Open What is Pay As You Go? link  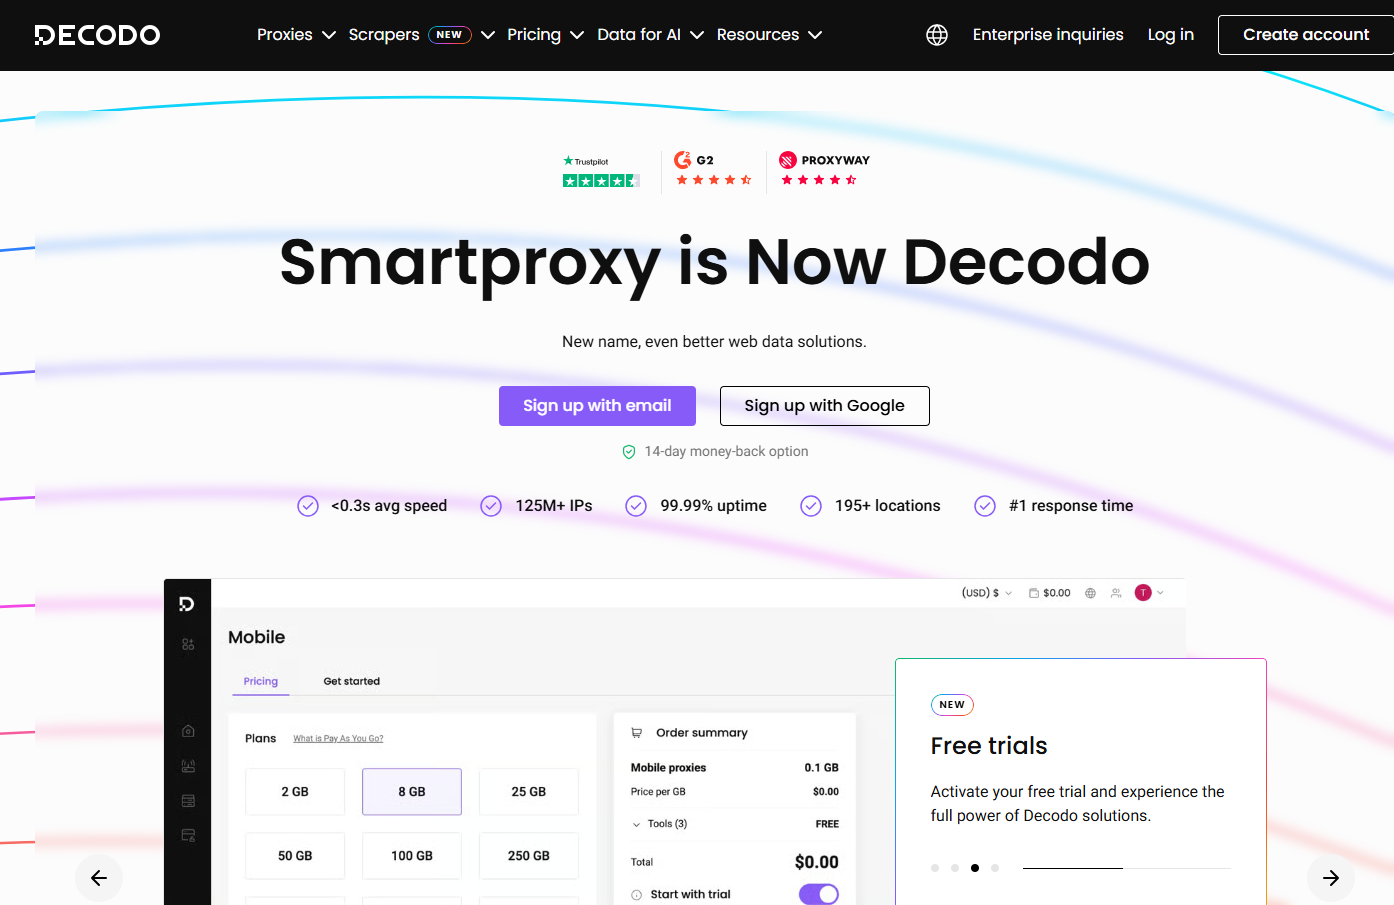(338, 739)
